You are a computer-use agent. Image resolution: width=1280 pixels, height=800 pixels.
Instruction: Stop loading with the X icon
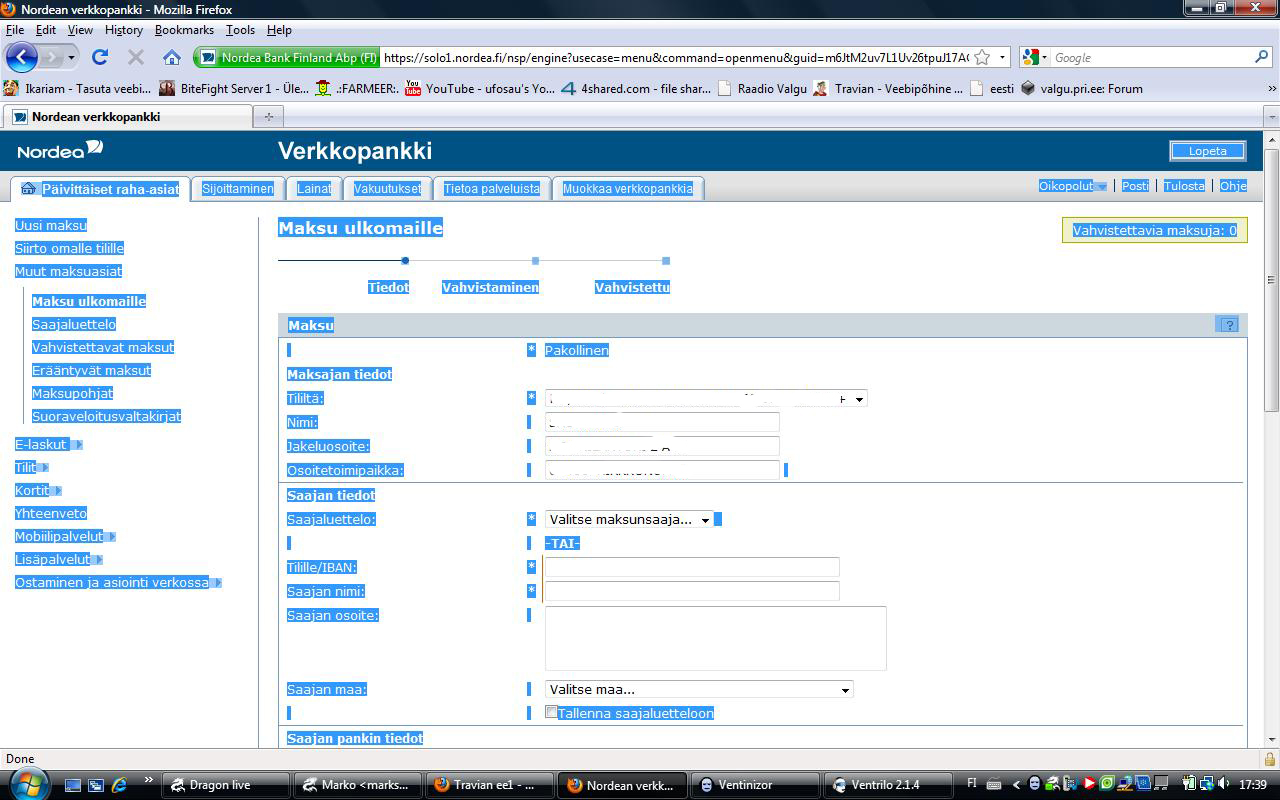click(x=136, y=57)
